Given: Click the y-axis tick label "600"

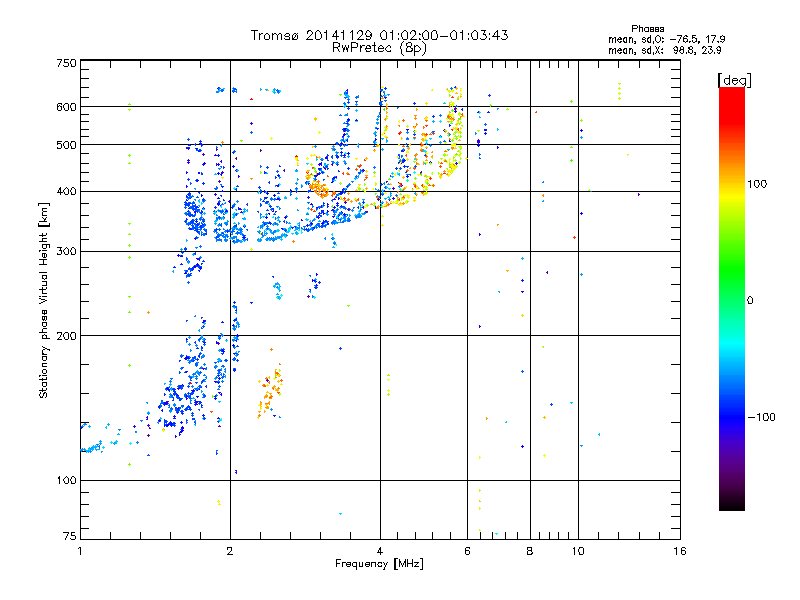Looking at the screenshot, I should (x=66, y=107).
